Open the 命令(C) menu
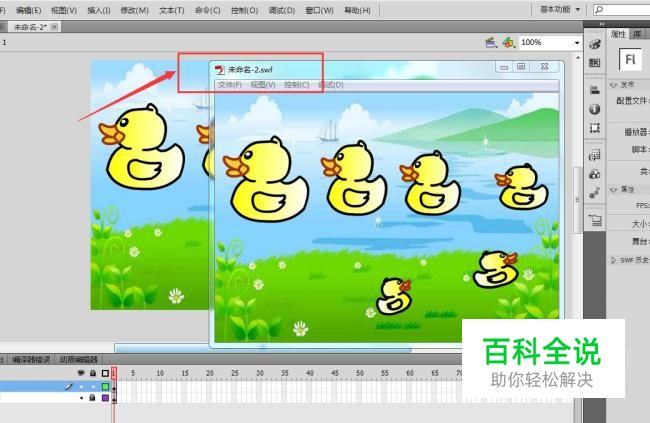 208,10
